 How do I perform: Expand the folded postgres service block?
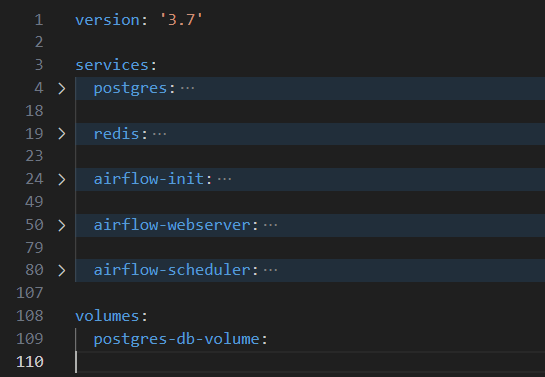(62, 89)
